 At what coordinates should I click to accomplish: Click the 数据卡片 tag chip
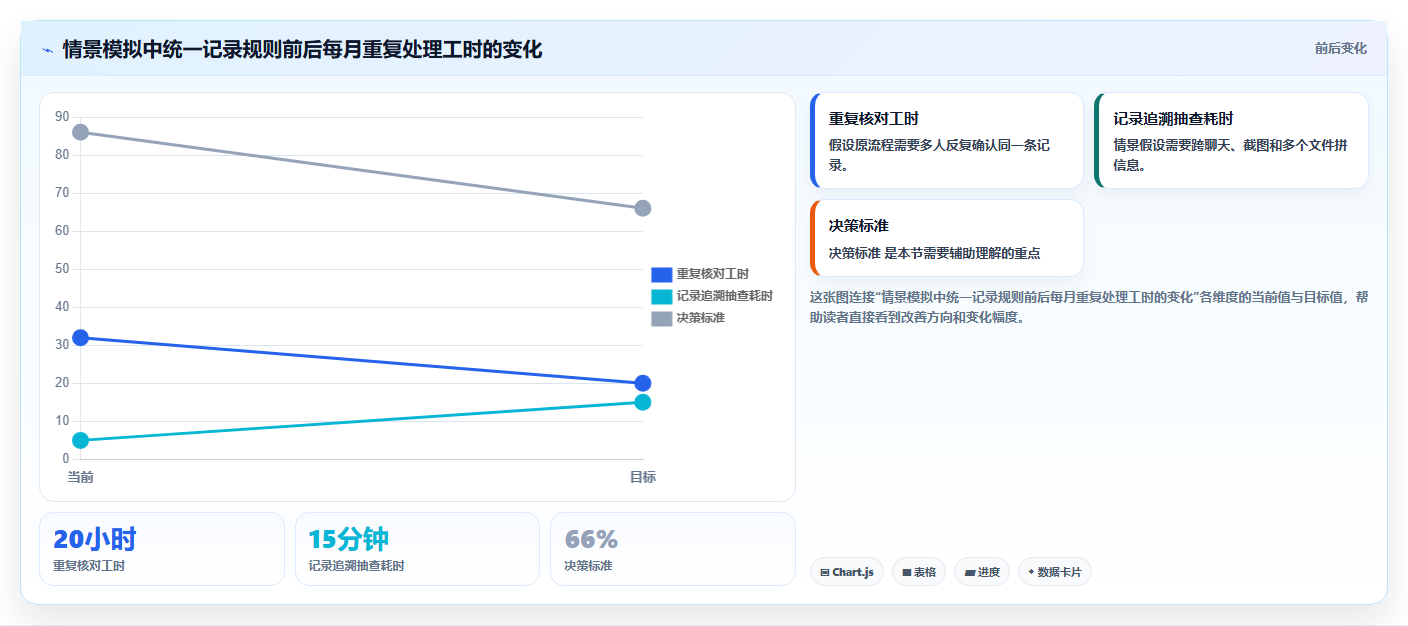(x=1055, y=572)
